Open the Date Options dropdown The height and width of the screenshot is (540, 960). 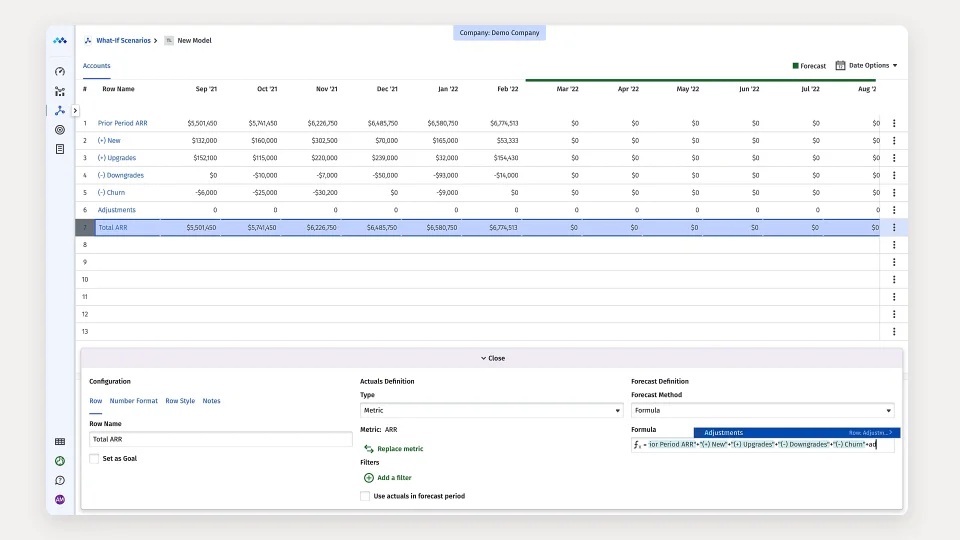pos(866,66)
